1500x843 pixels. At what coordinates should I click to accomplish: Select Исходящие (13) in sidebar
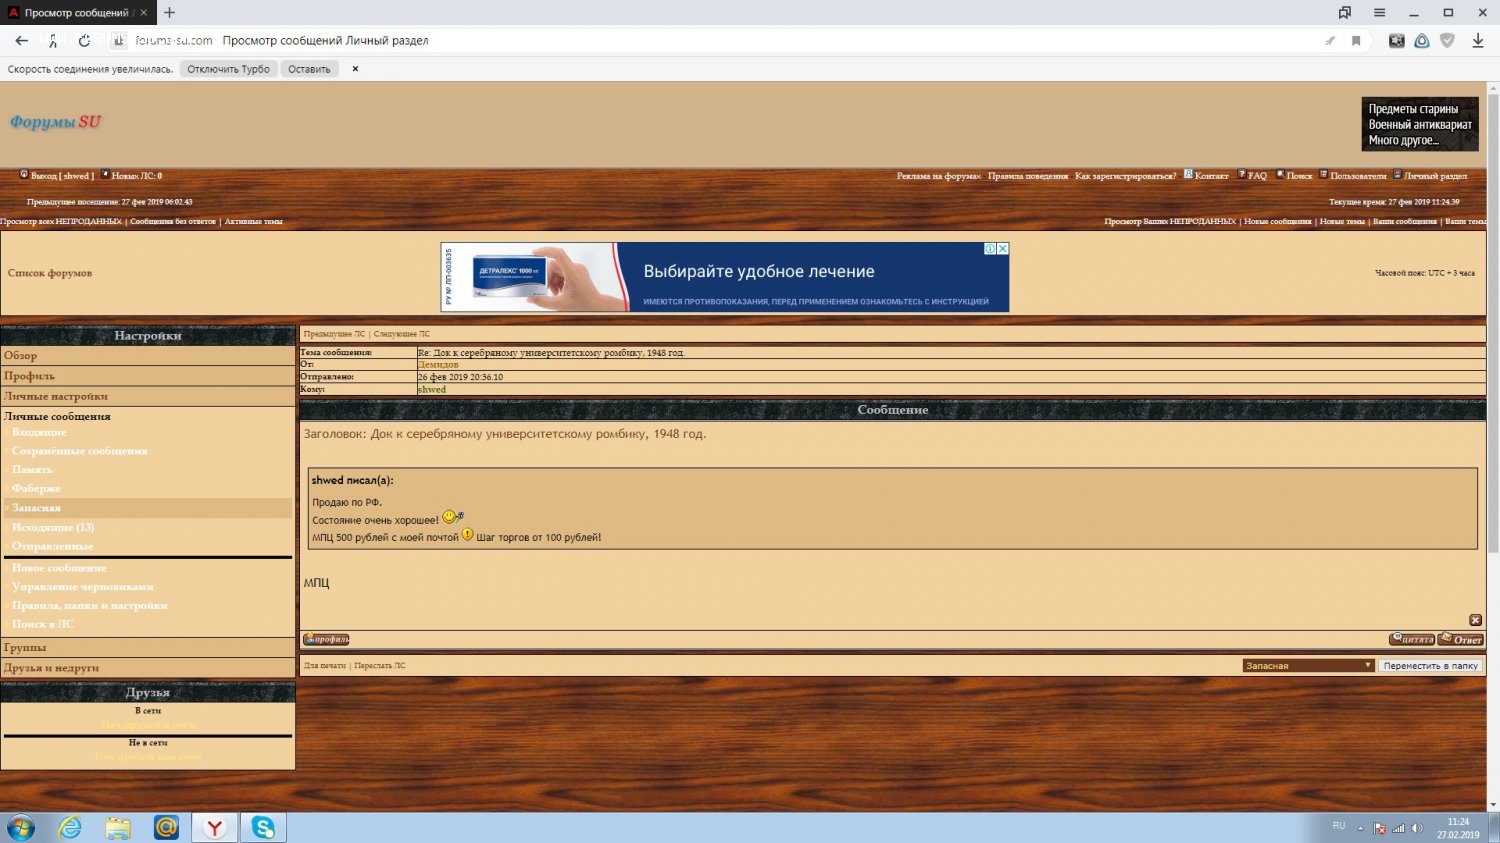[53, 527]
